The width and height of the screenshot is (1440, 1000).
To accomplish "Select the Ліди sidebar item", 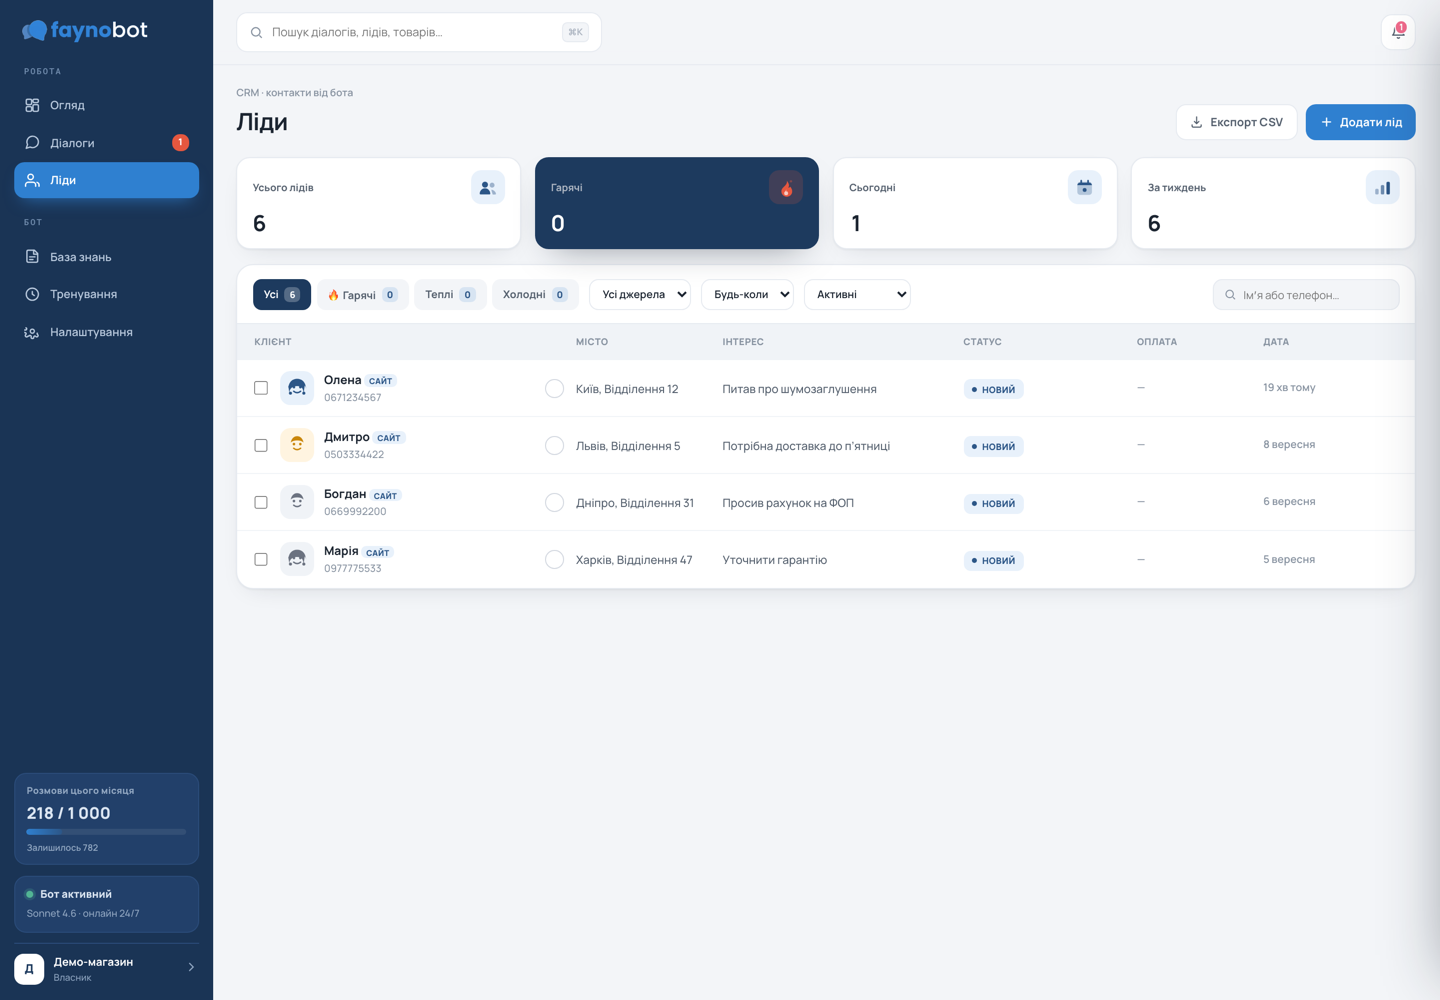I will (x=106, y=180).
